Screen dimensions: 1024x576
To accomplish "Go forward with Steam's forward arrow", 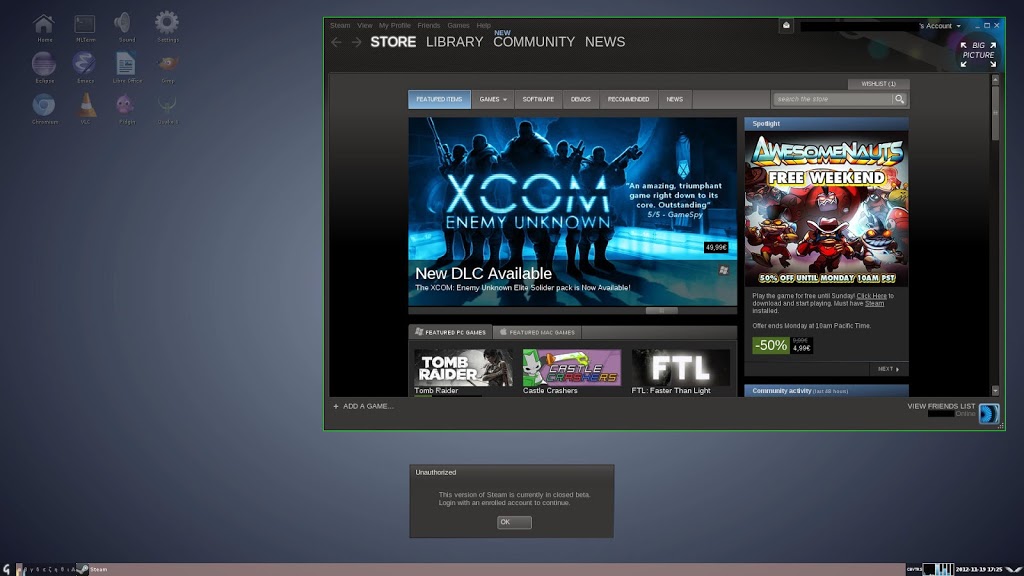I will [357, 42].
